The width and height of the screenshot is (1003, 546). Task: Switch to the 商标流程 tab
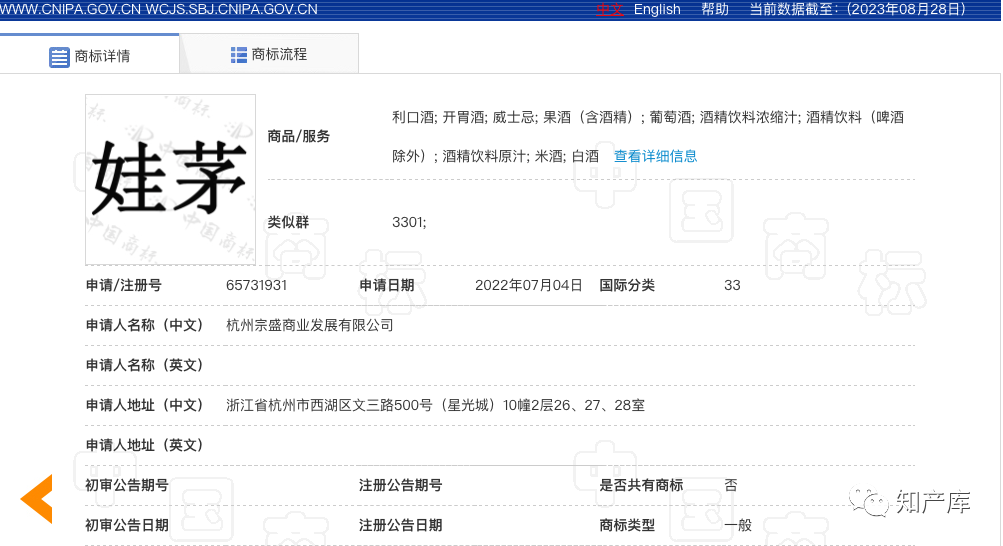coord(269,55)
